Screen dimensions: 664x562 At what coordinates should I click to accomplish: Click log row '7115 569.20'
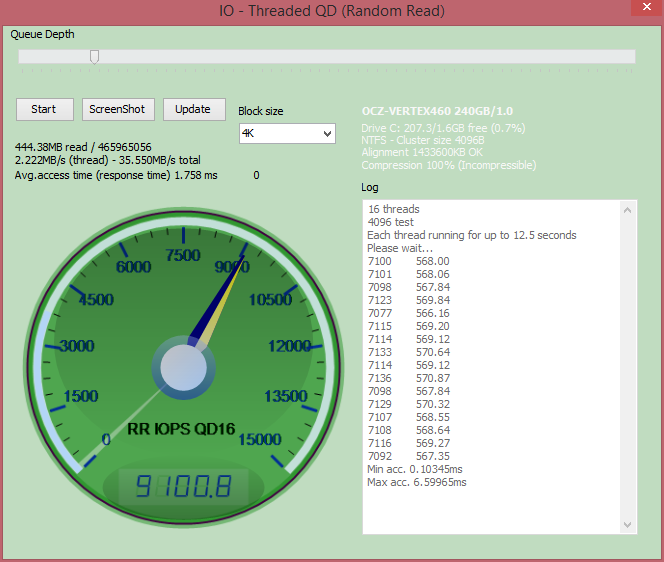tap(408, 327)
